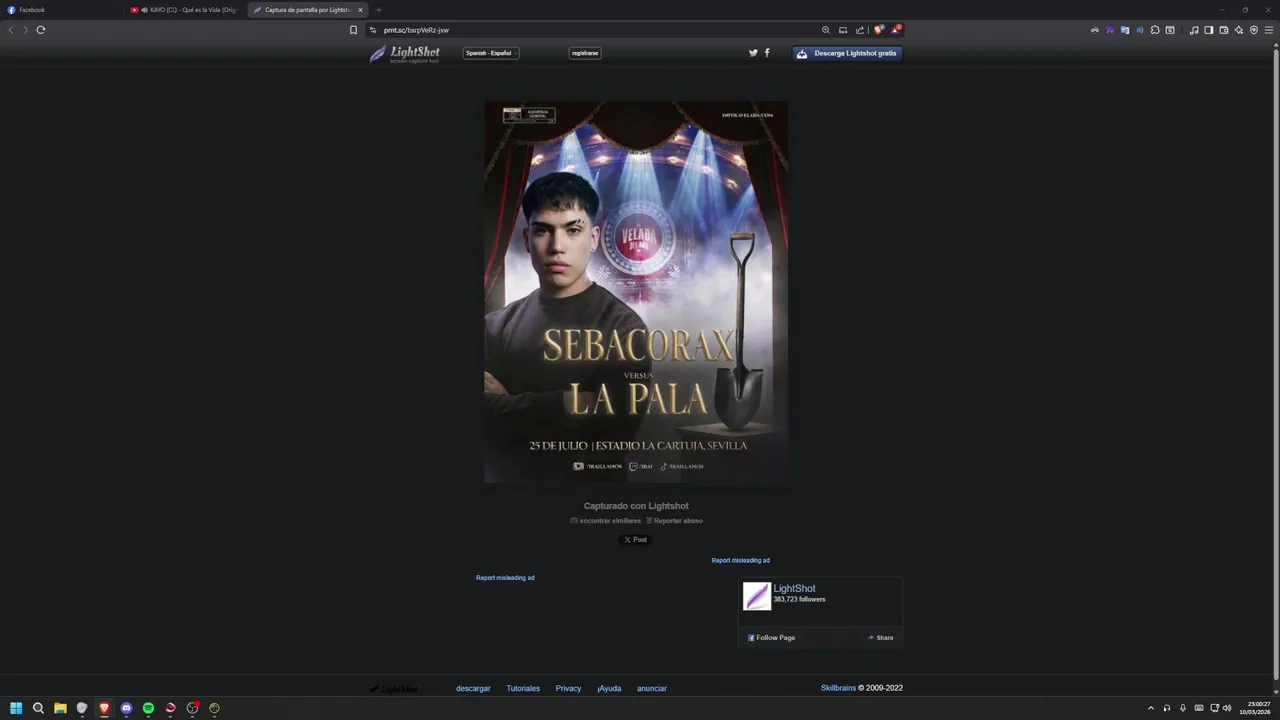The height and width of the screenshot is (720, 1280).
Task: Click the Follow Page button in Facebook widget
Action: point(771,638)
